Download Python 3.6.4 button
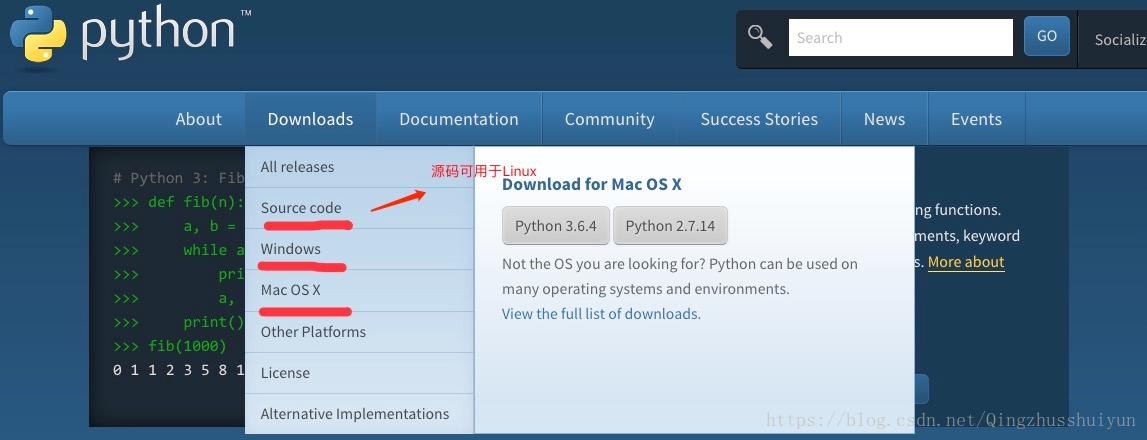The width and height of the screenshot is (1147, 440). pyautogui.click(x=556, y=226)
